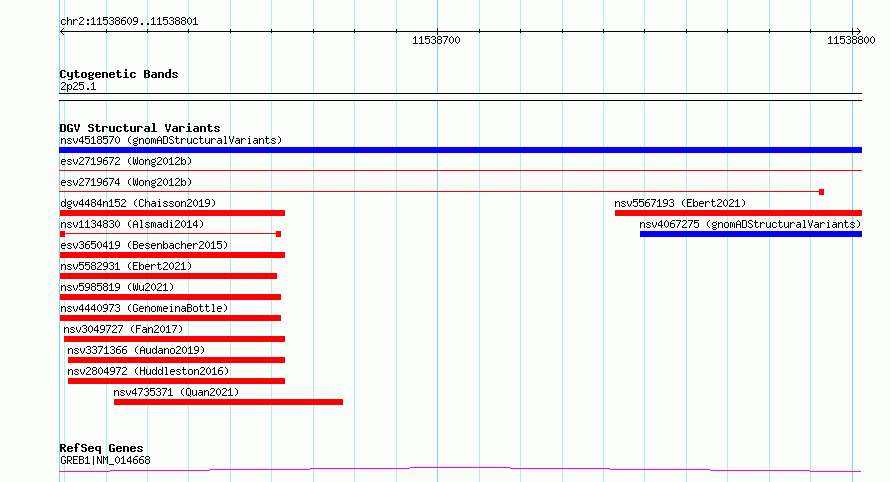This screenshot has width=890, height=482.
Task: Click the nsv1134830 thin red variant glyph
Action: pyautogui.click(x=170, y=234)
